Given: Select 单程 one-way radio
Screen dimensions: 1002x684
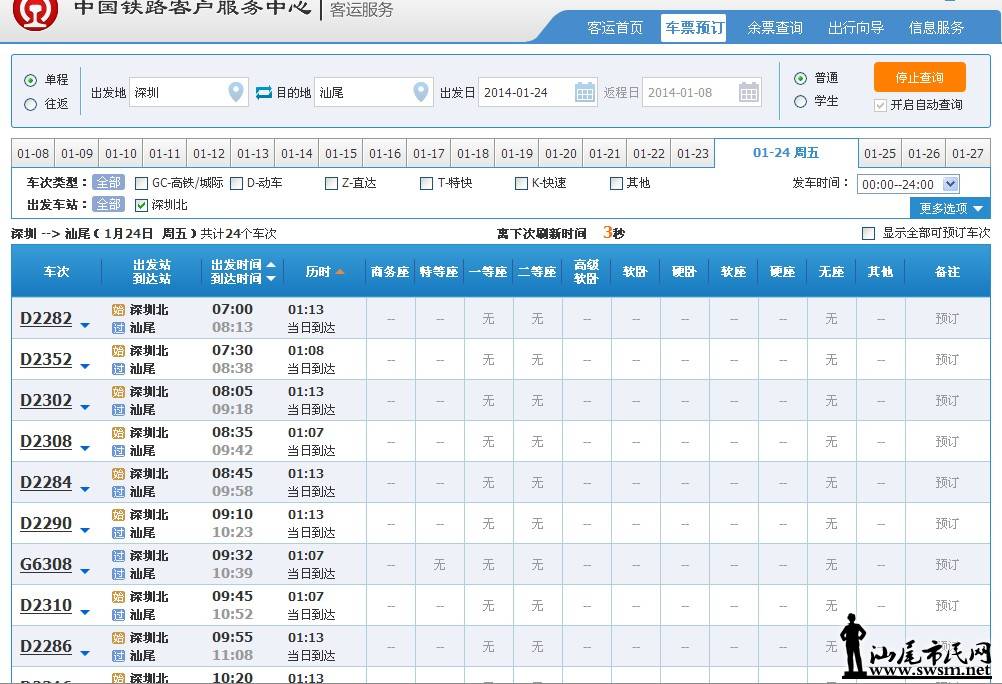Looking at the screenshot, I should [x=30, y=81].
